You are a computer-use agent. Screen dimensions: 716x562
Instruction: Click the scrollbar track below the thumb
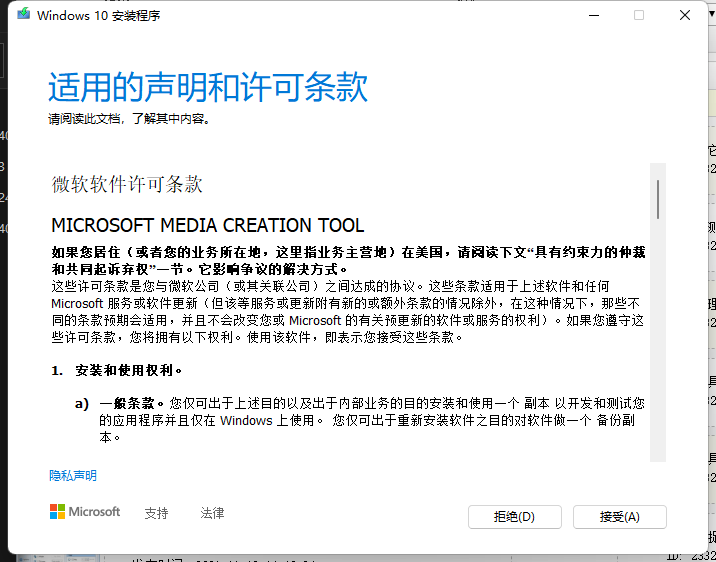pyautogui.click(x=657, y=350)
